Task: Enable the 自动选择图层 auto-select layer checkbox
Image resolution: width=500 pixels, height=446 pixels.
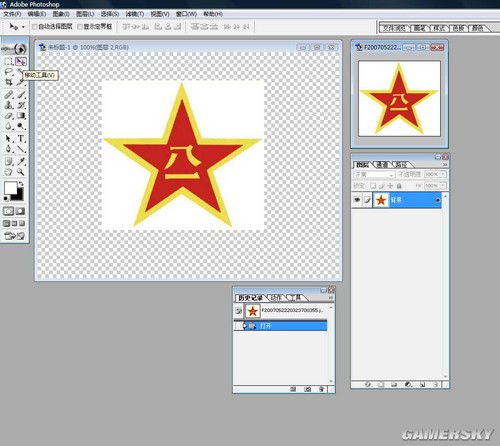Action: point(34,27)
